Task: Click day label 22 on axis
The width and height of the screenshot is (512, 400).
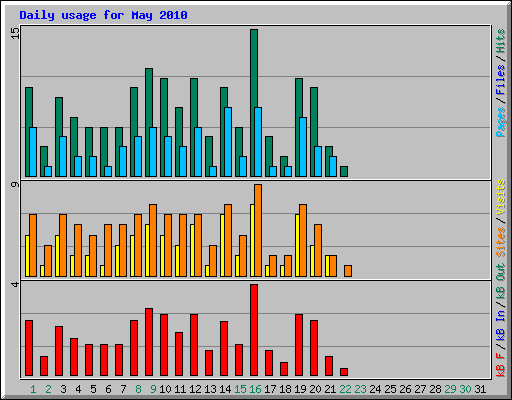Action: coord(345,389)
